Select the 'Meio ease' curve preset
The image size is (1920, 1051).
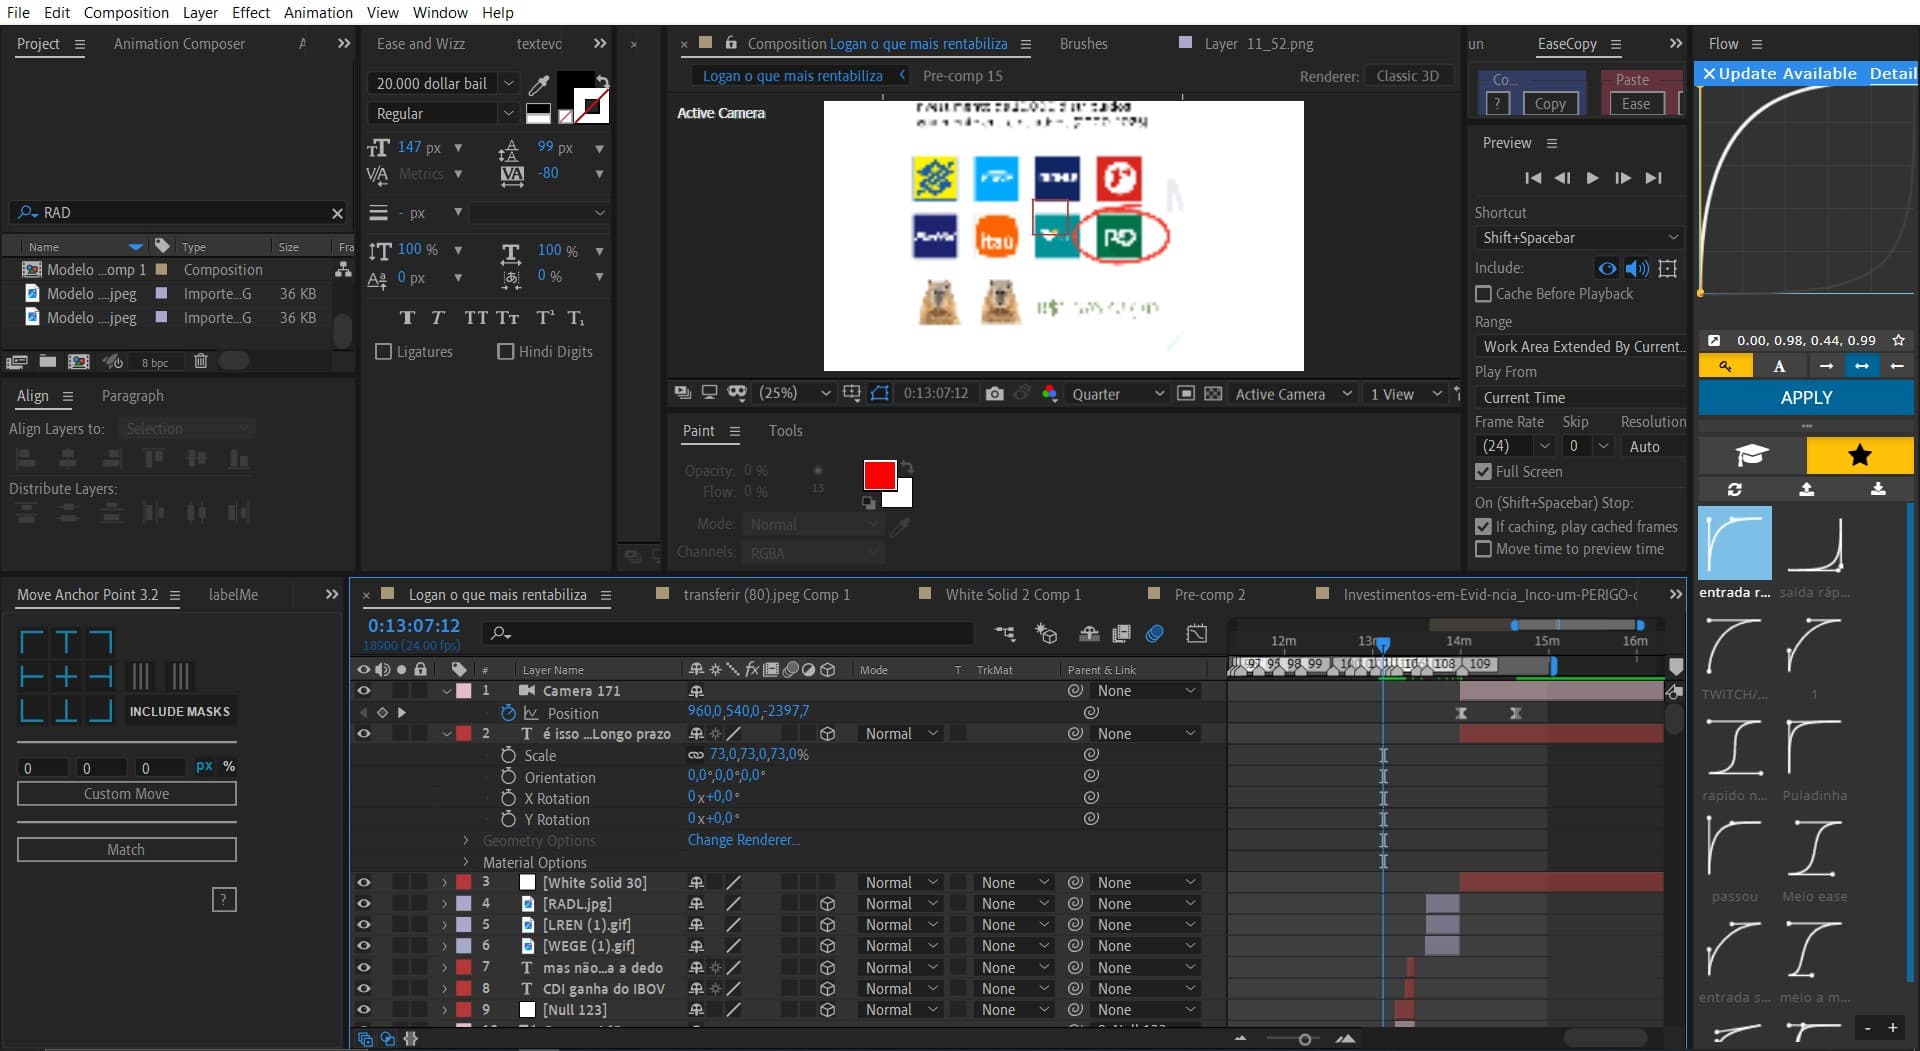click(x=1814, y=848)
